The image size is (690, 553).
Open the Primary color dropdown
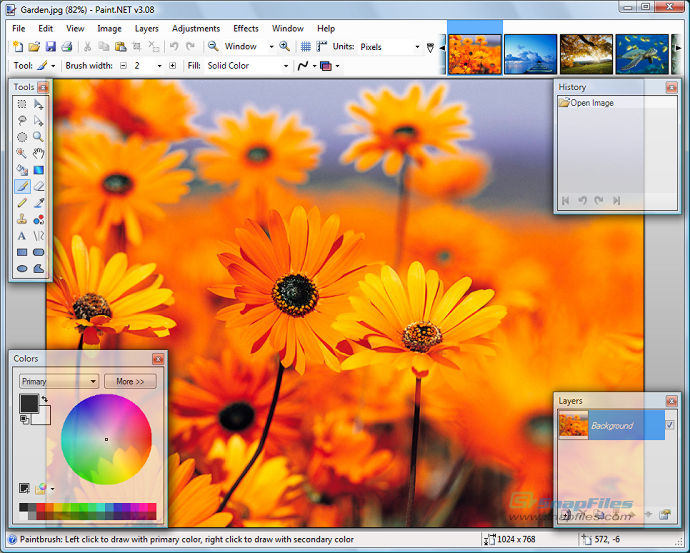[59, 381]
